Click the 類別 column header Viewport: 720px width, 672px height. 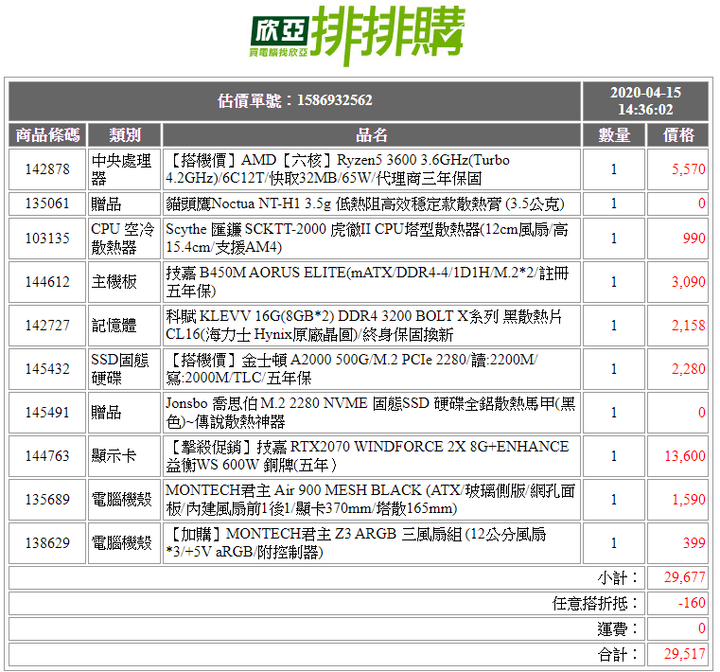pyautogui.click(x=124, y=135)
